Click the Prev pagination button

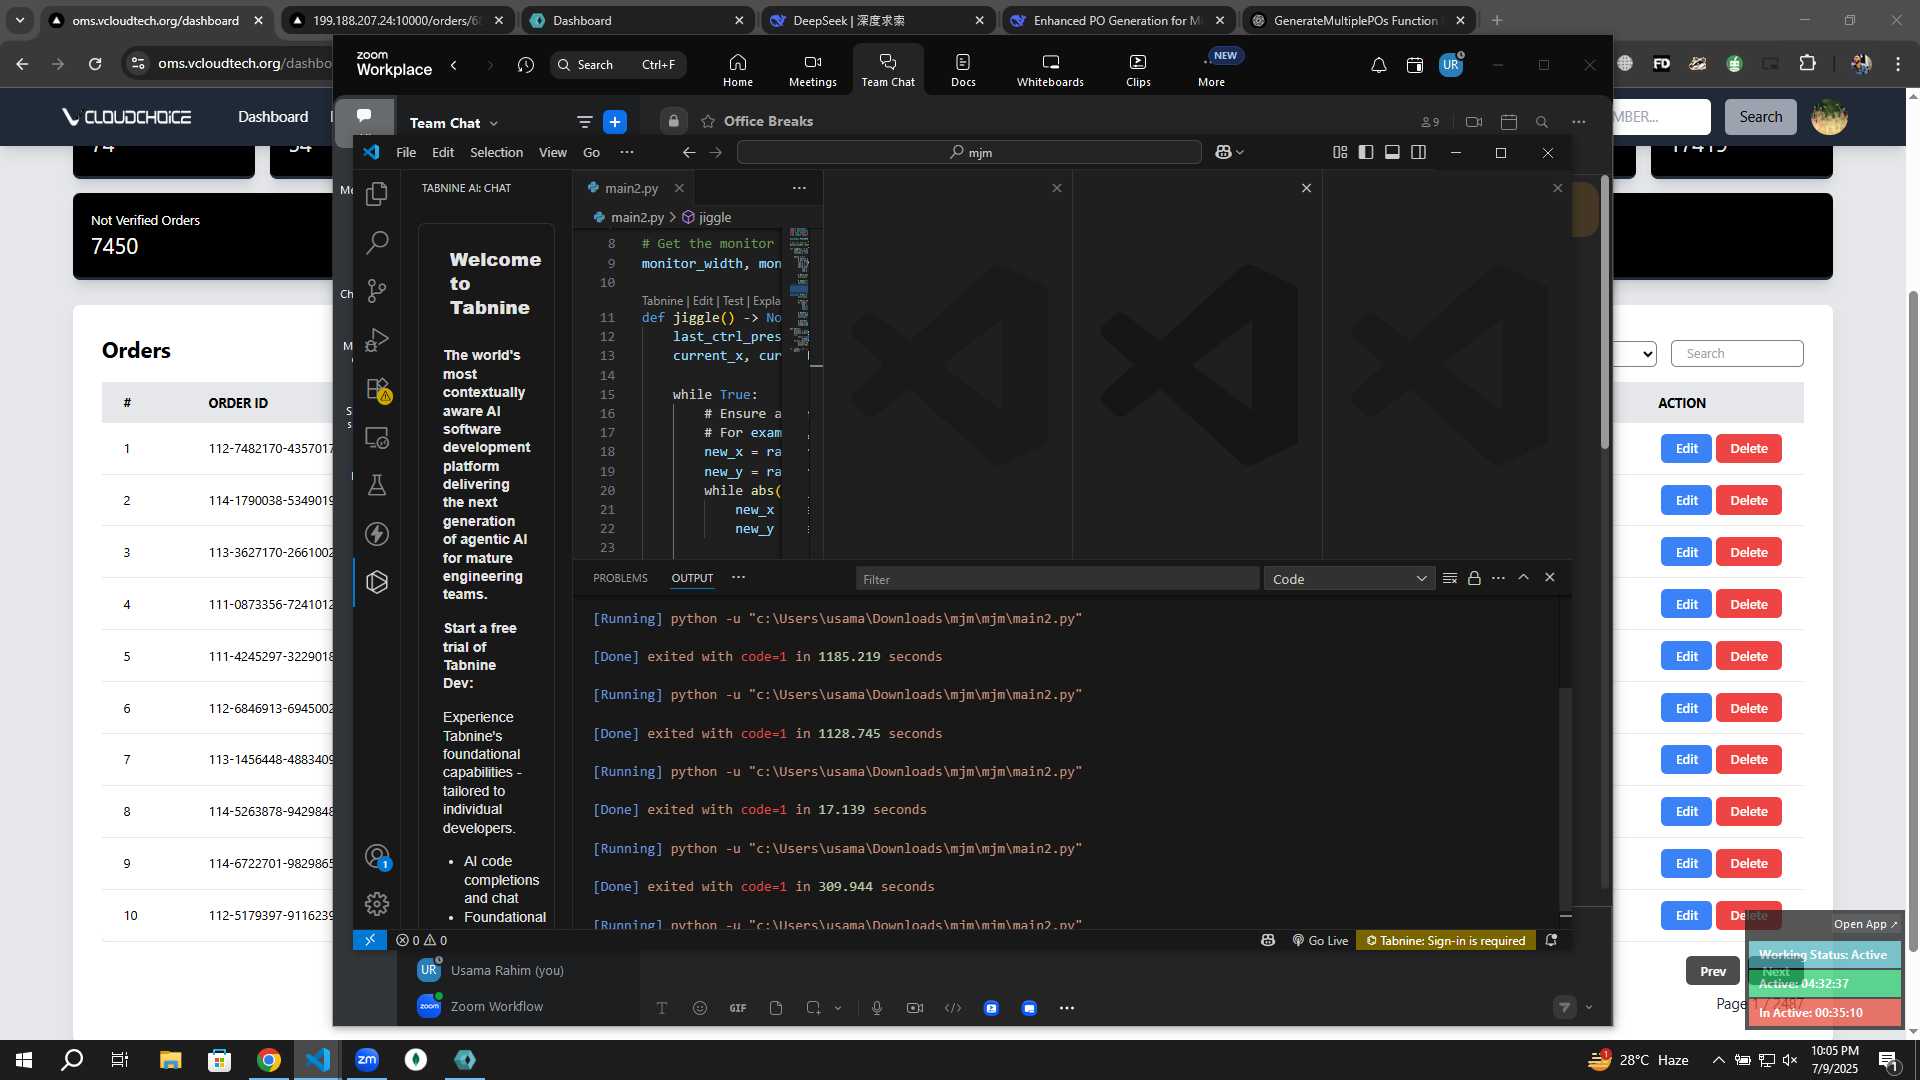[1712, 971]
